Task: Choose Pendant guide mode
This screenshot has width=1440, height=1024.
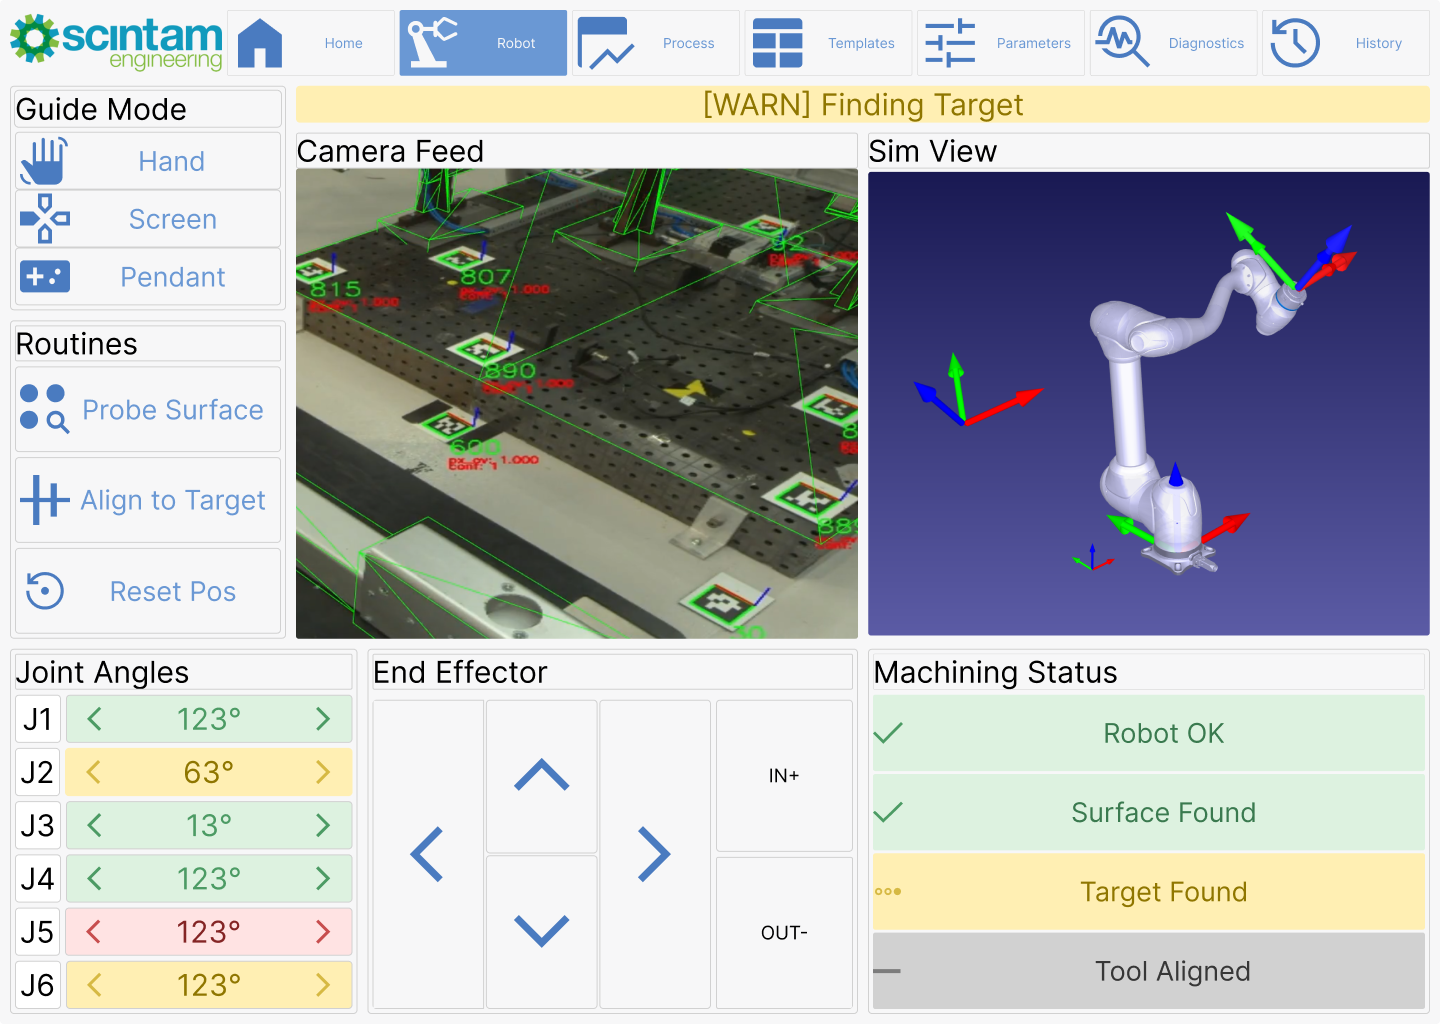Action: point(148,277)
